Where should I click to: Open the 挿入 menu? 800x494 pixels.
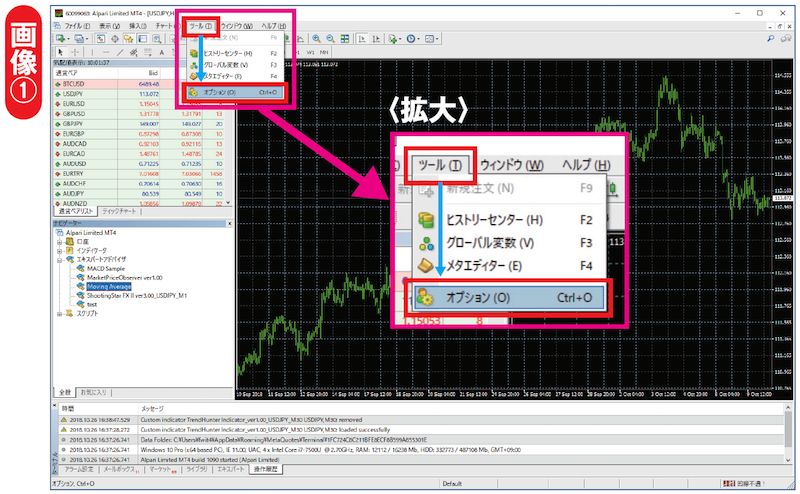tap(138, 26)
